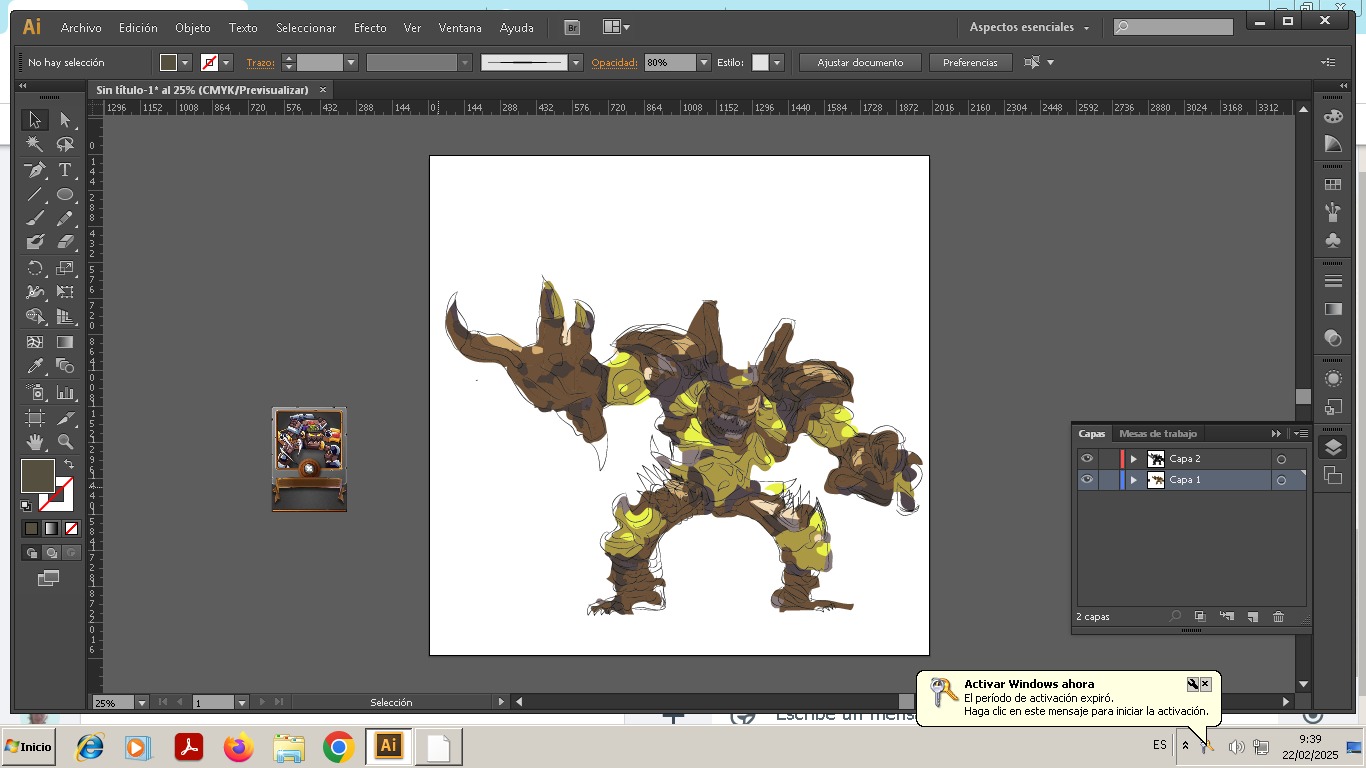
Task: Select the Pencil tool
Action: [x=65, y=218]
